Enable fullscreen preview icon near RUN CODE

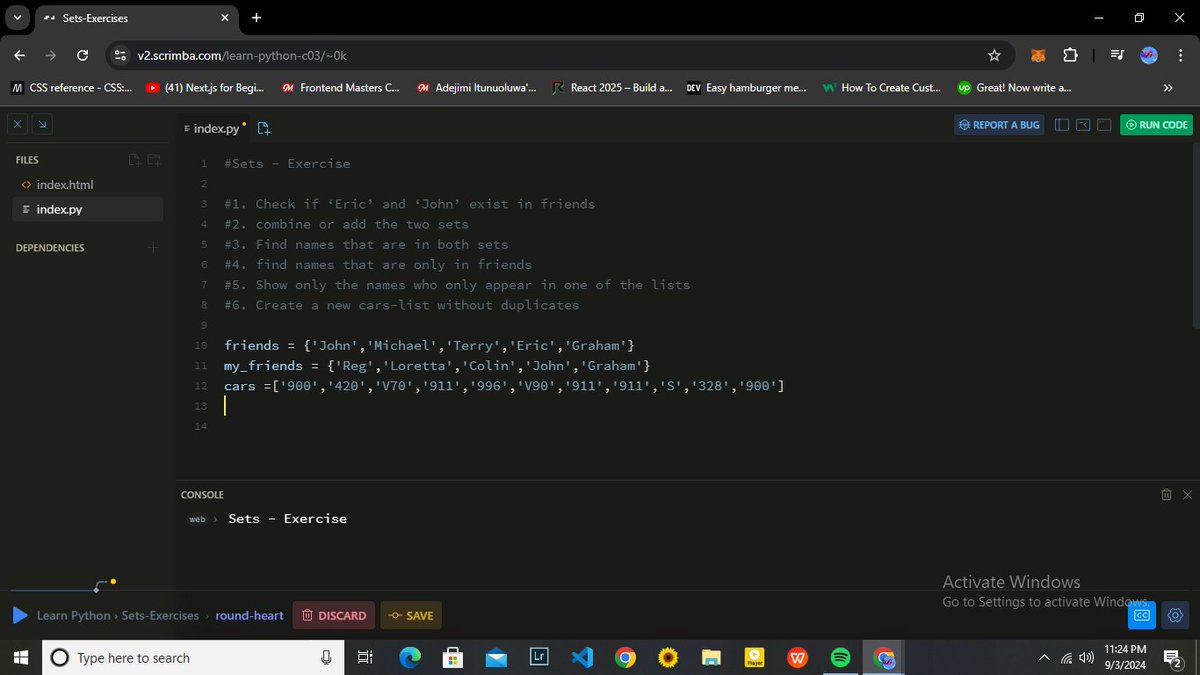(1104, 124)
